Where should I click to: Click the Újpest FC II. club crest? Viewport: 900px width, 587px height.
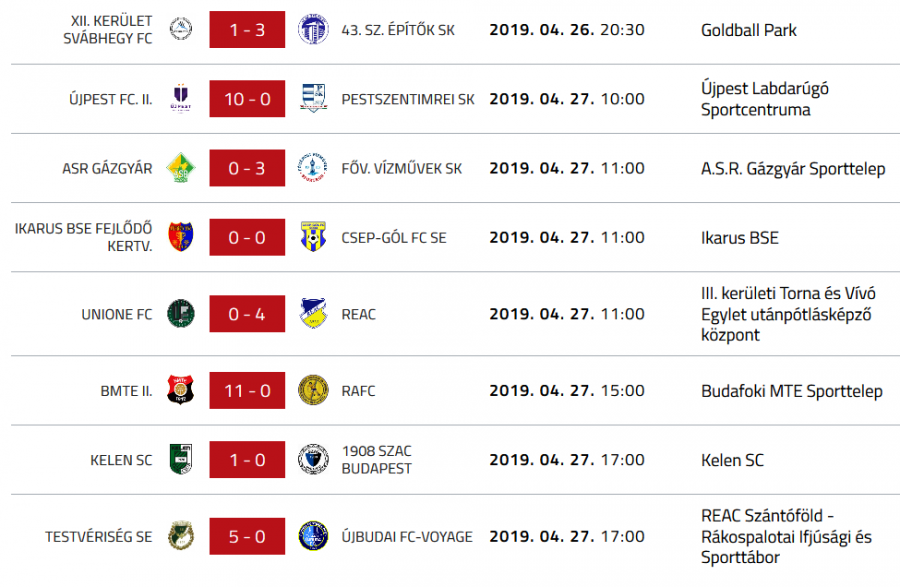tap(181, 99)
